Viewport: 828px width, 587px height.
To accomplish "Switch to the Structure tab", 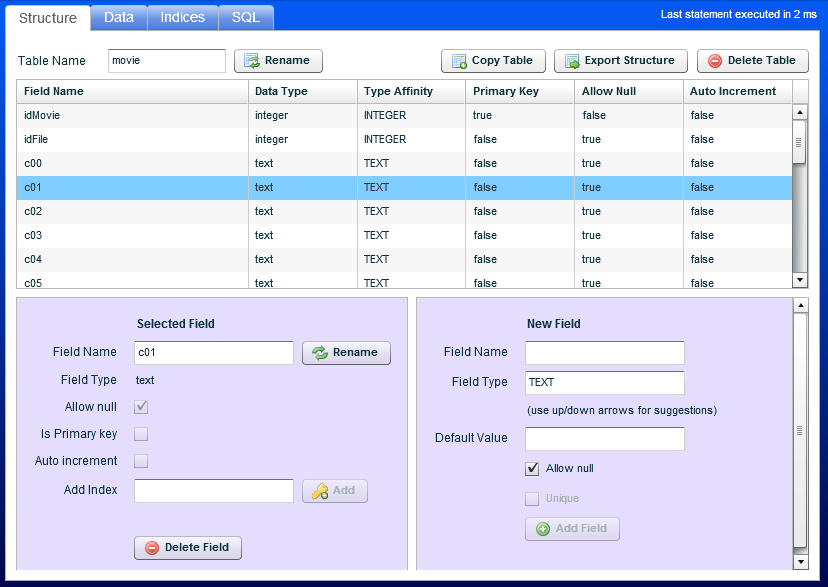I will click(48, 18).
